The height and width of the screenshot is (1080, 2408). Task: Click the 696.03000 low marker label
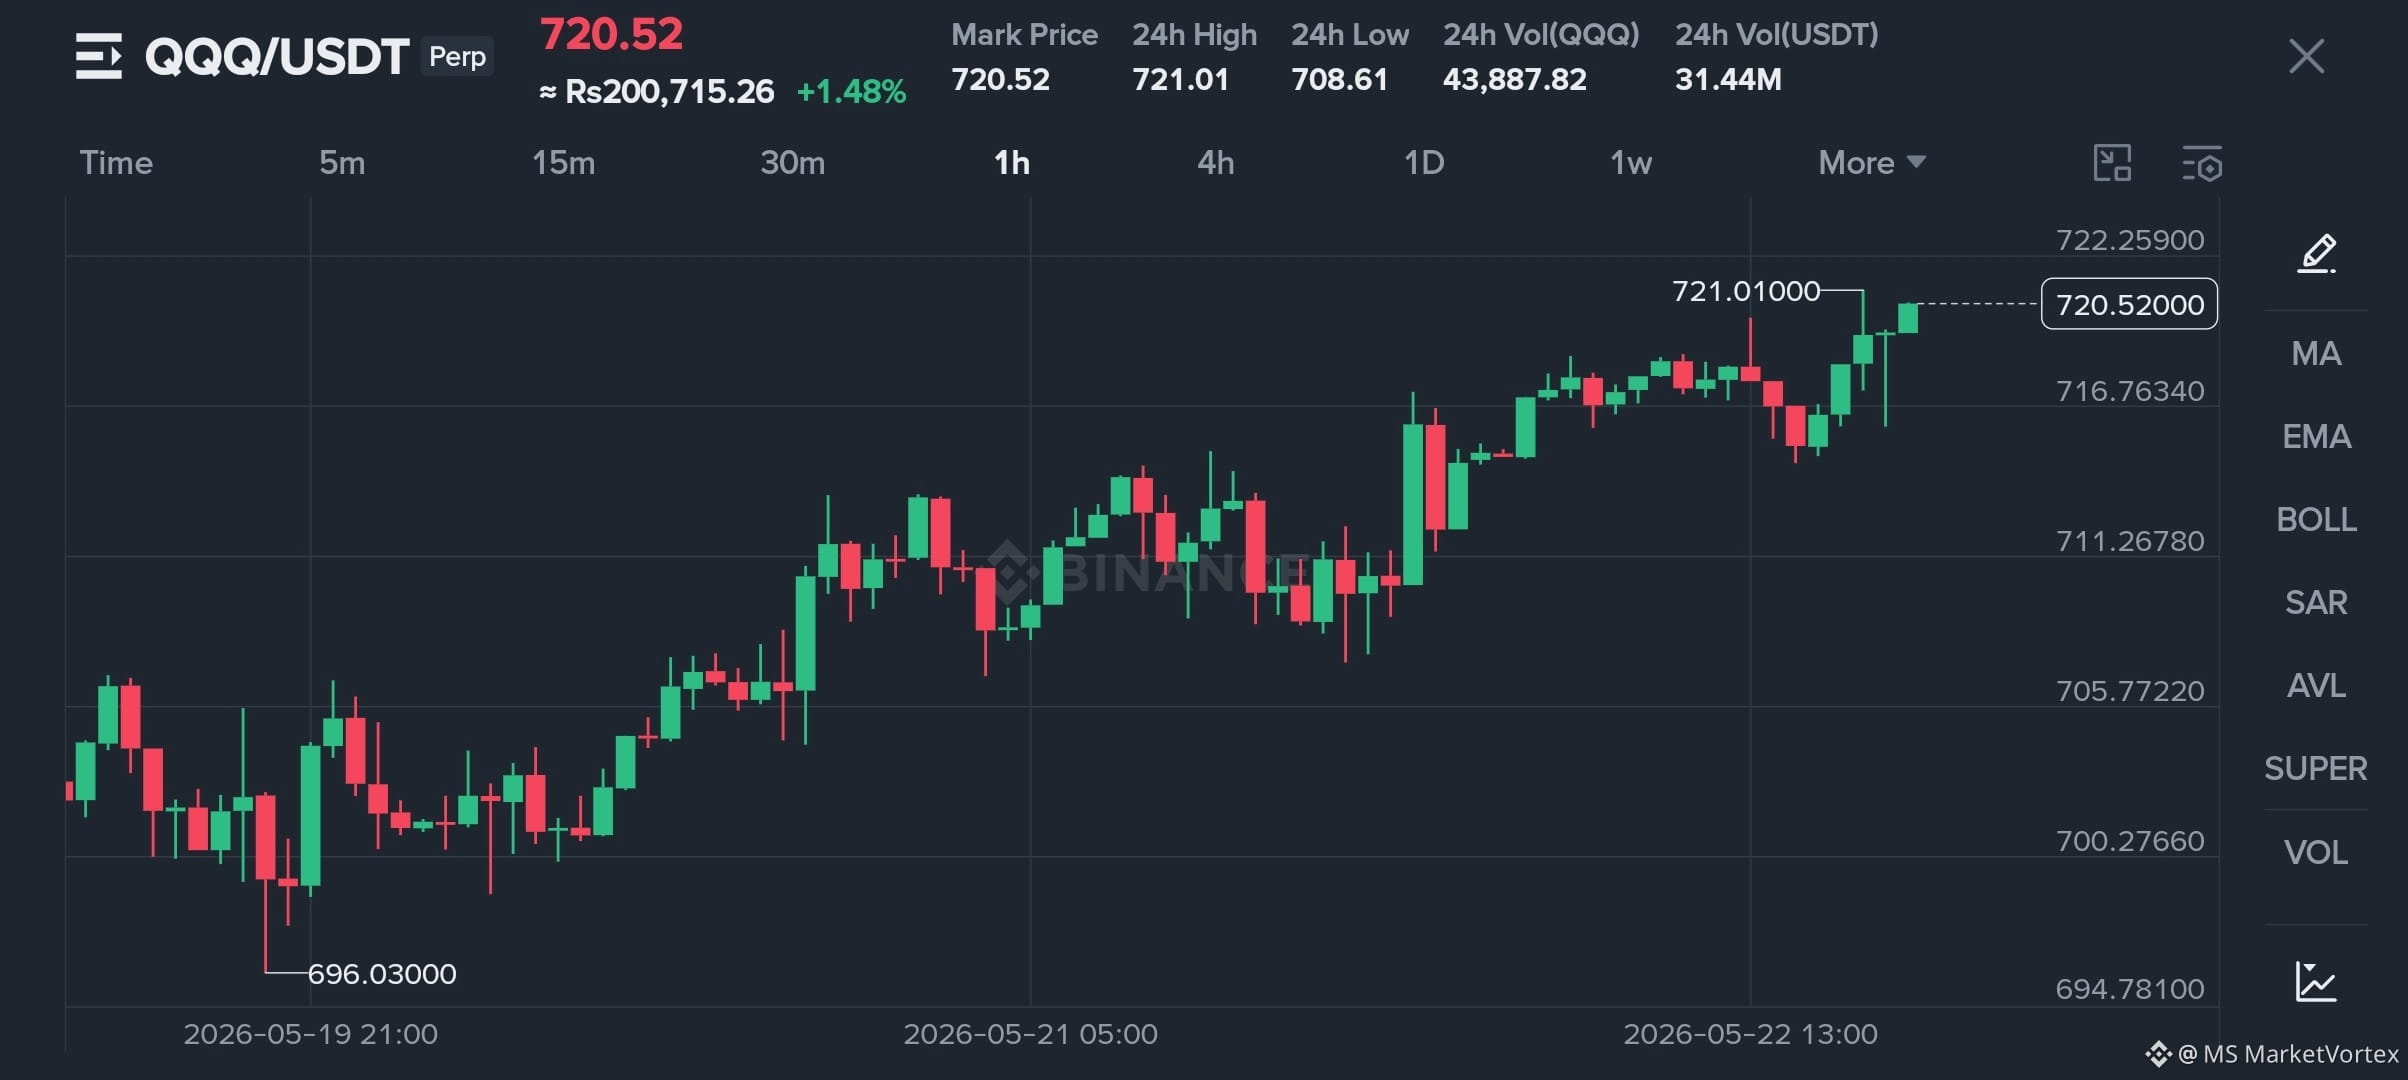click(x=382, y=973)
